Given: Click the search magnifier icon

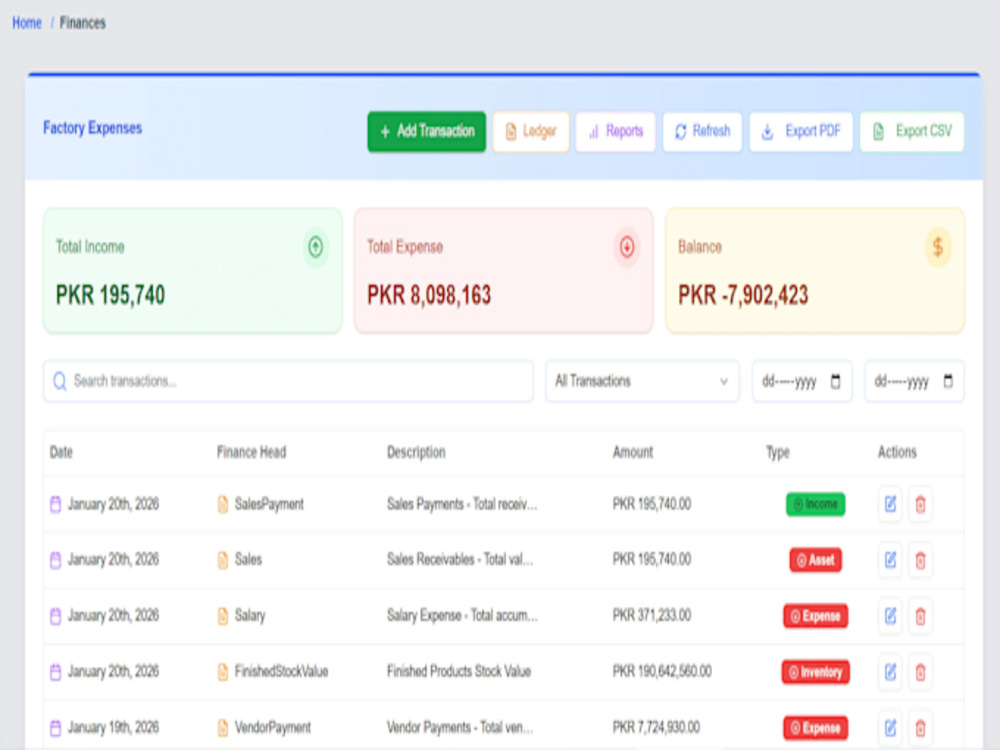Looking at the screenshot, I should [x=60, y=381].
